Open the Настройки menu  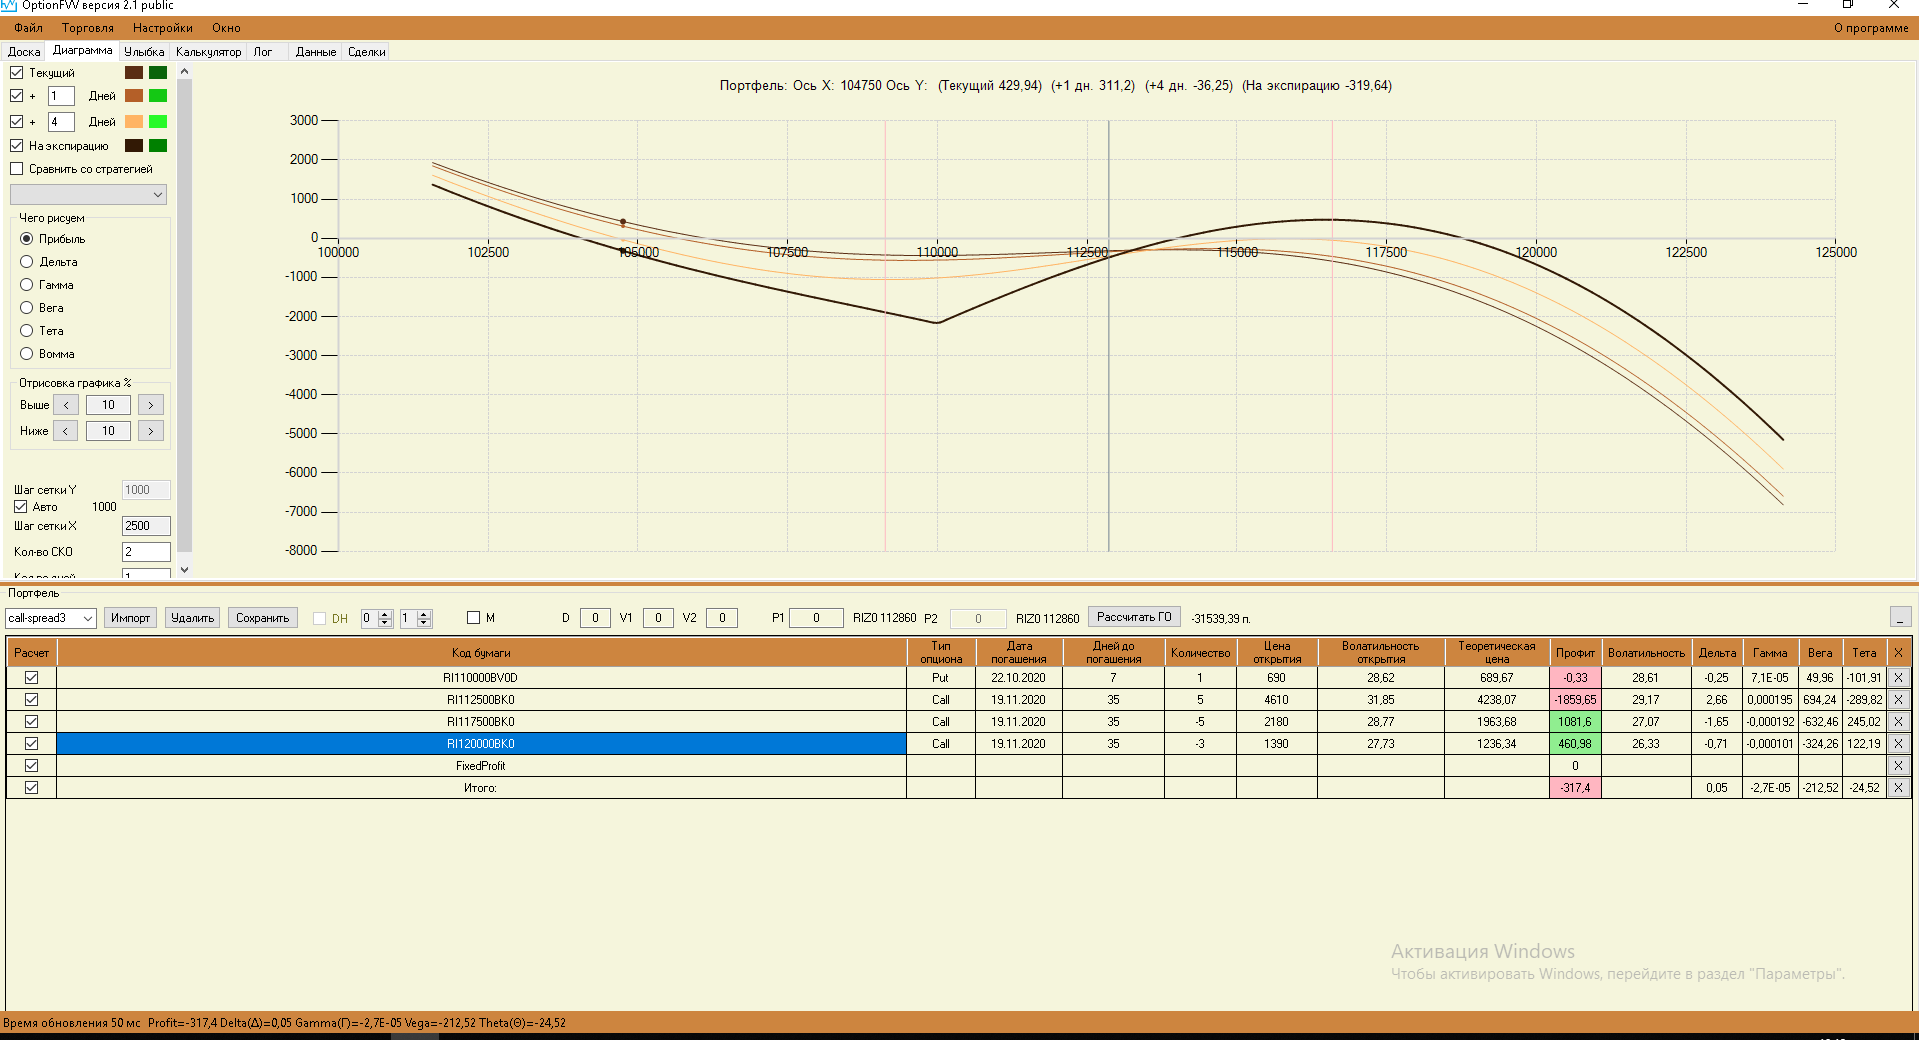click(163, 28)
